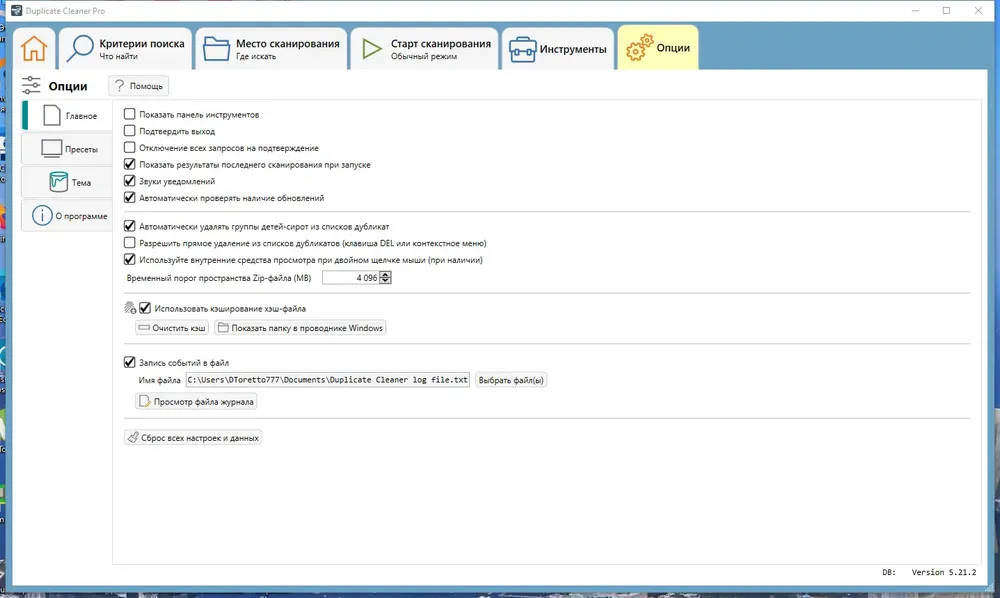Uncheck Запись событий в файл

tap(129, 362)
